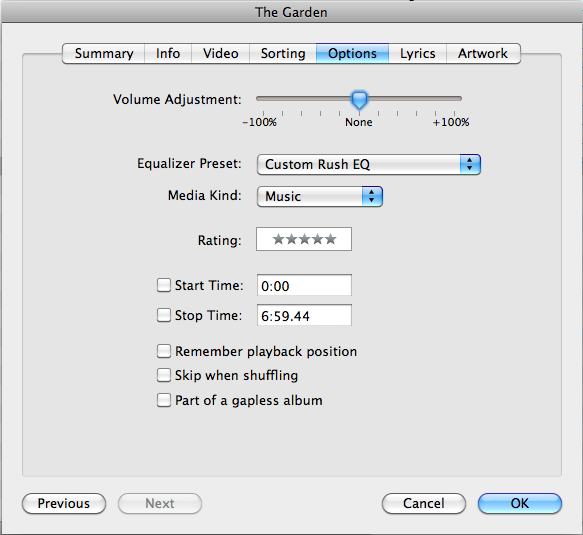The image size is (583, 535).
Task: Click the Stop Time field showing 6:59.44
Action: coord(304,315)
